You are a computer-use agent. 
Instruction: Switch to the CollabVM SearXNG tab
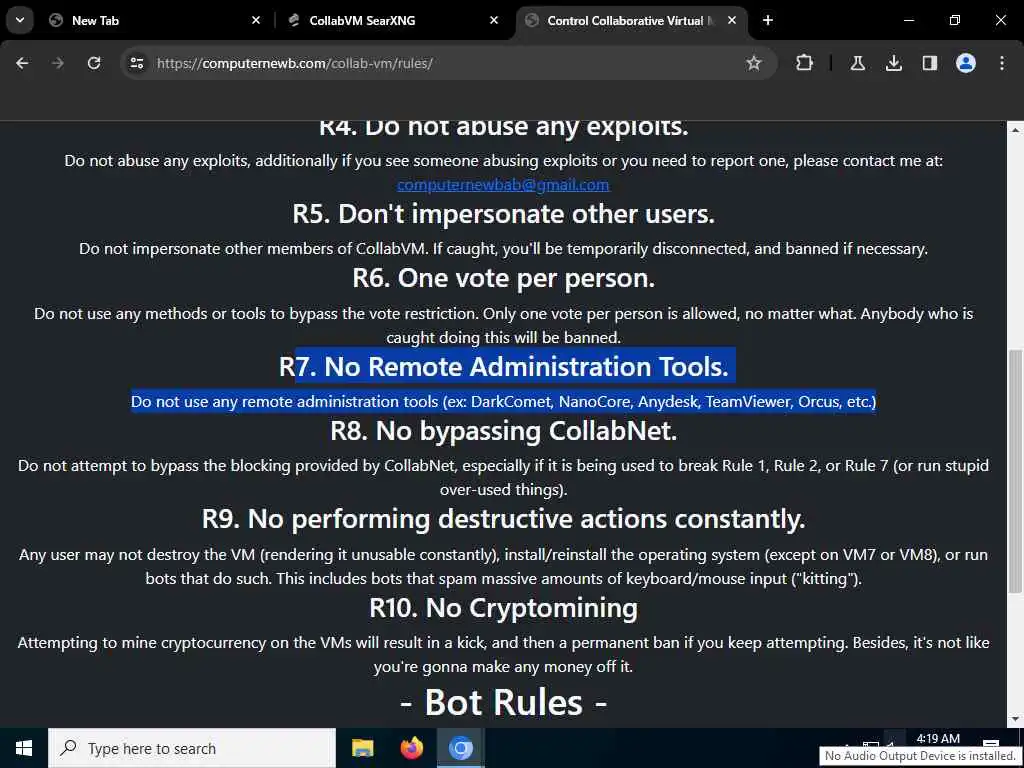click(x=394, y=20)
